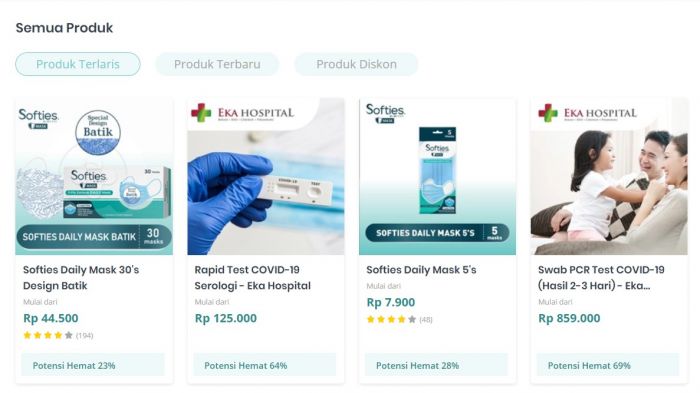The width and height of the screenshot is (700, 393).
Task: Open Softies Daily Mask Batik product image
Action: tap(94, 177)
